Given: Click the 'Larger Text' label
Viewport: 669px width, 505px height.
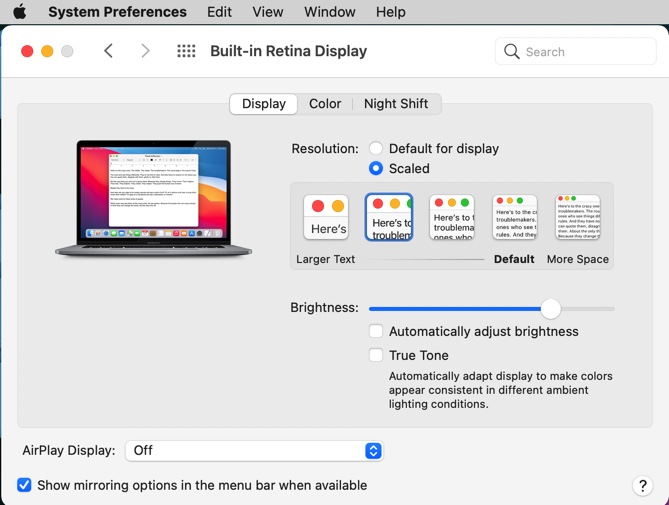Looking at the screenshot, I should (x=326, y=259).
